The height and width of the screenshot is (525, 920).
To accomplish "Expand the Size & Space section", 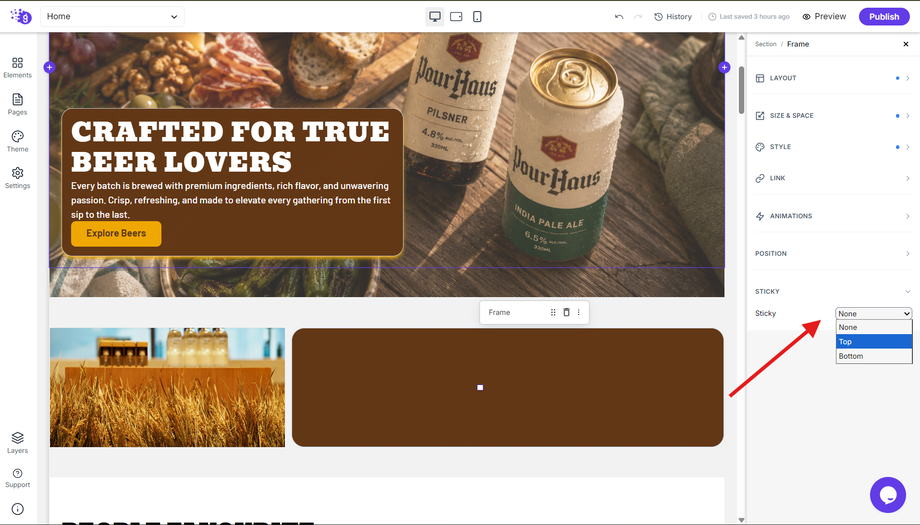I will pyautogui.click(x=833, y=116).
